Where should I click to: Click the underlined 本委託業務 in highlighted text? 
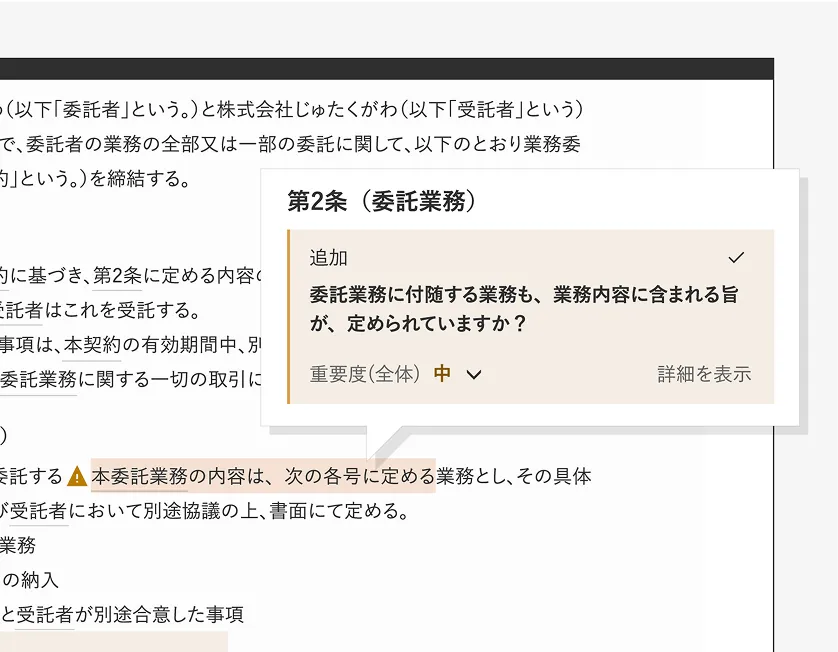139,476
